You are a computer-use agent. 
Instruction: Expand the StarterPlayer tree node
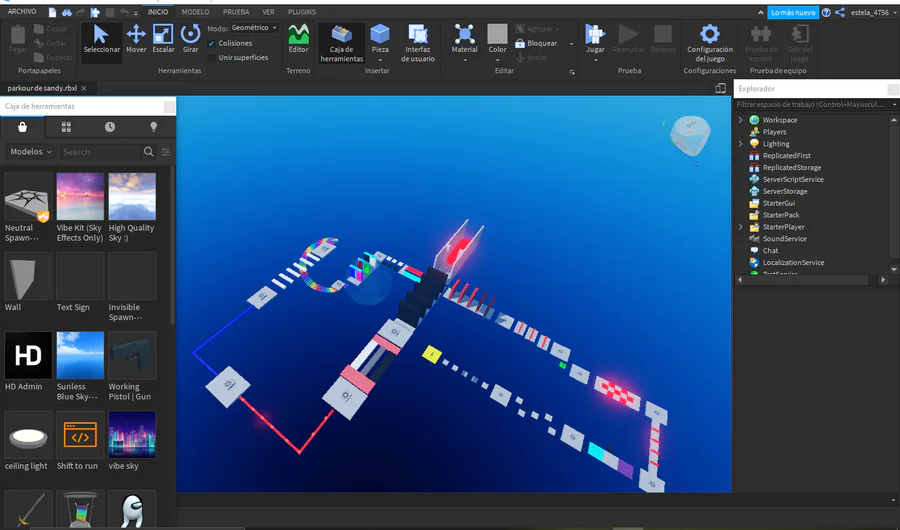(740, 227)
